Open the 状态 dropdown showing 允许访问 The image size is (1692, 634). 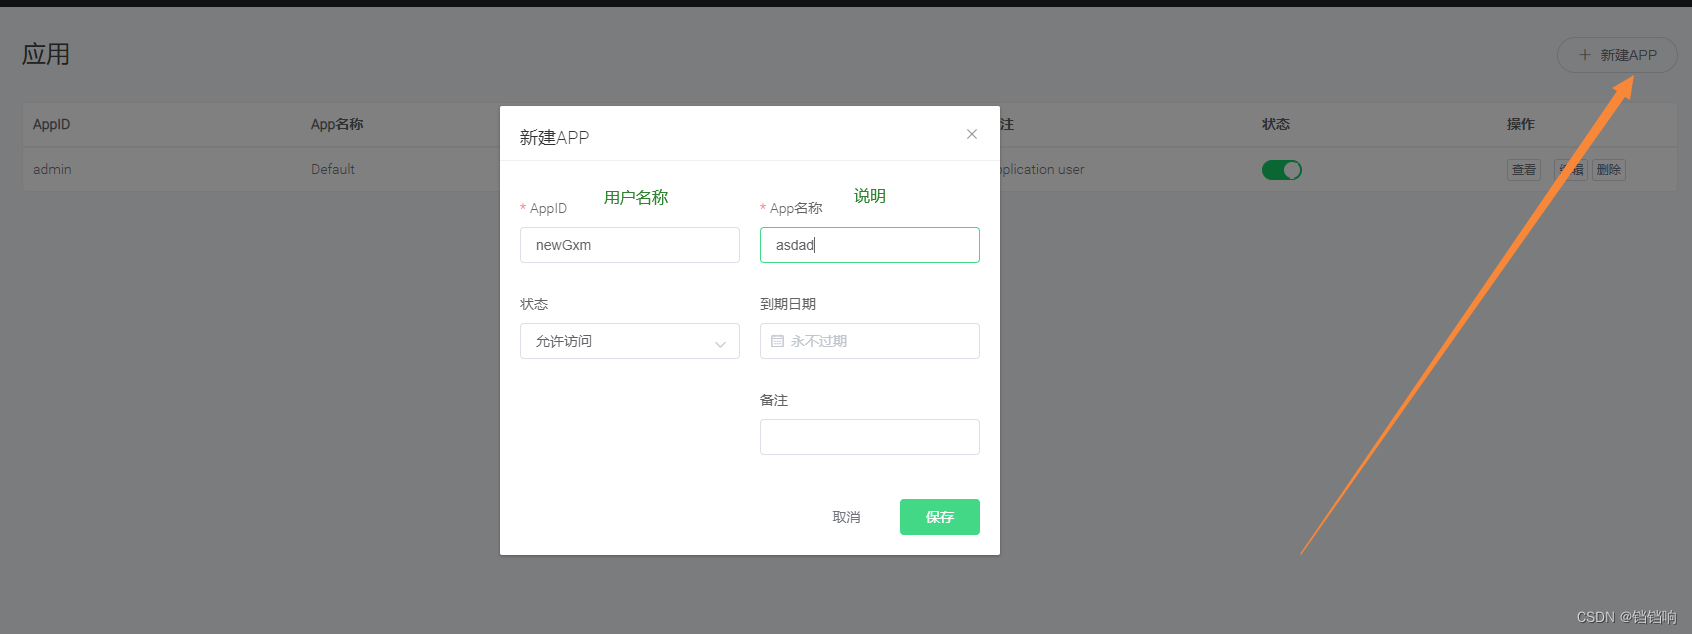coord(630,341)
